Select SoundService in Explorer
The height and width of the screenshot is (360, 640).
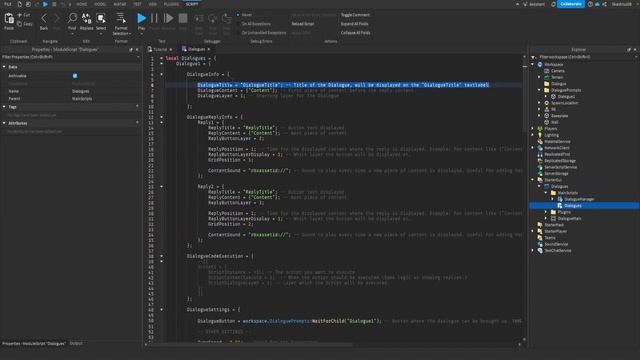[x=556, y=244]
